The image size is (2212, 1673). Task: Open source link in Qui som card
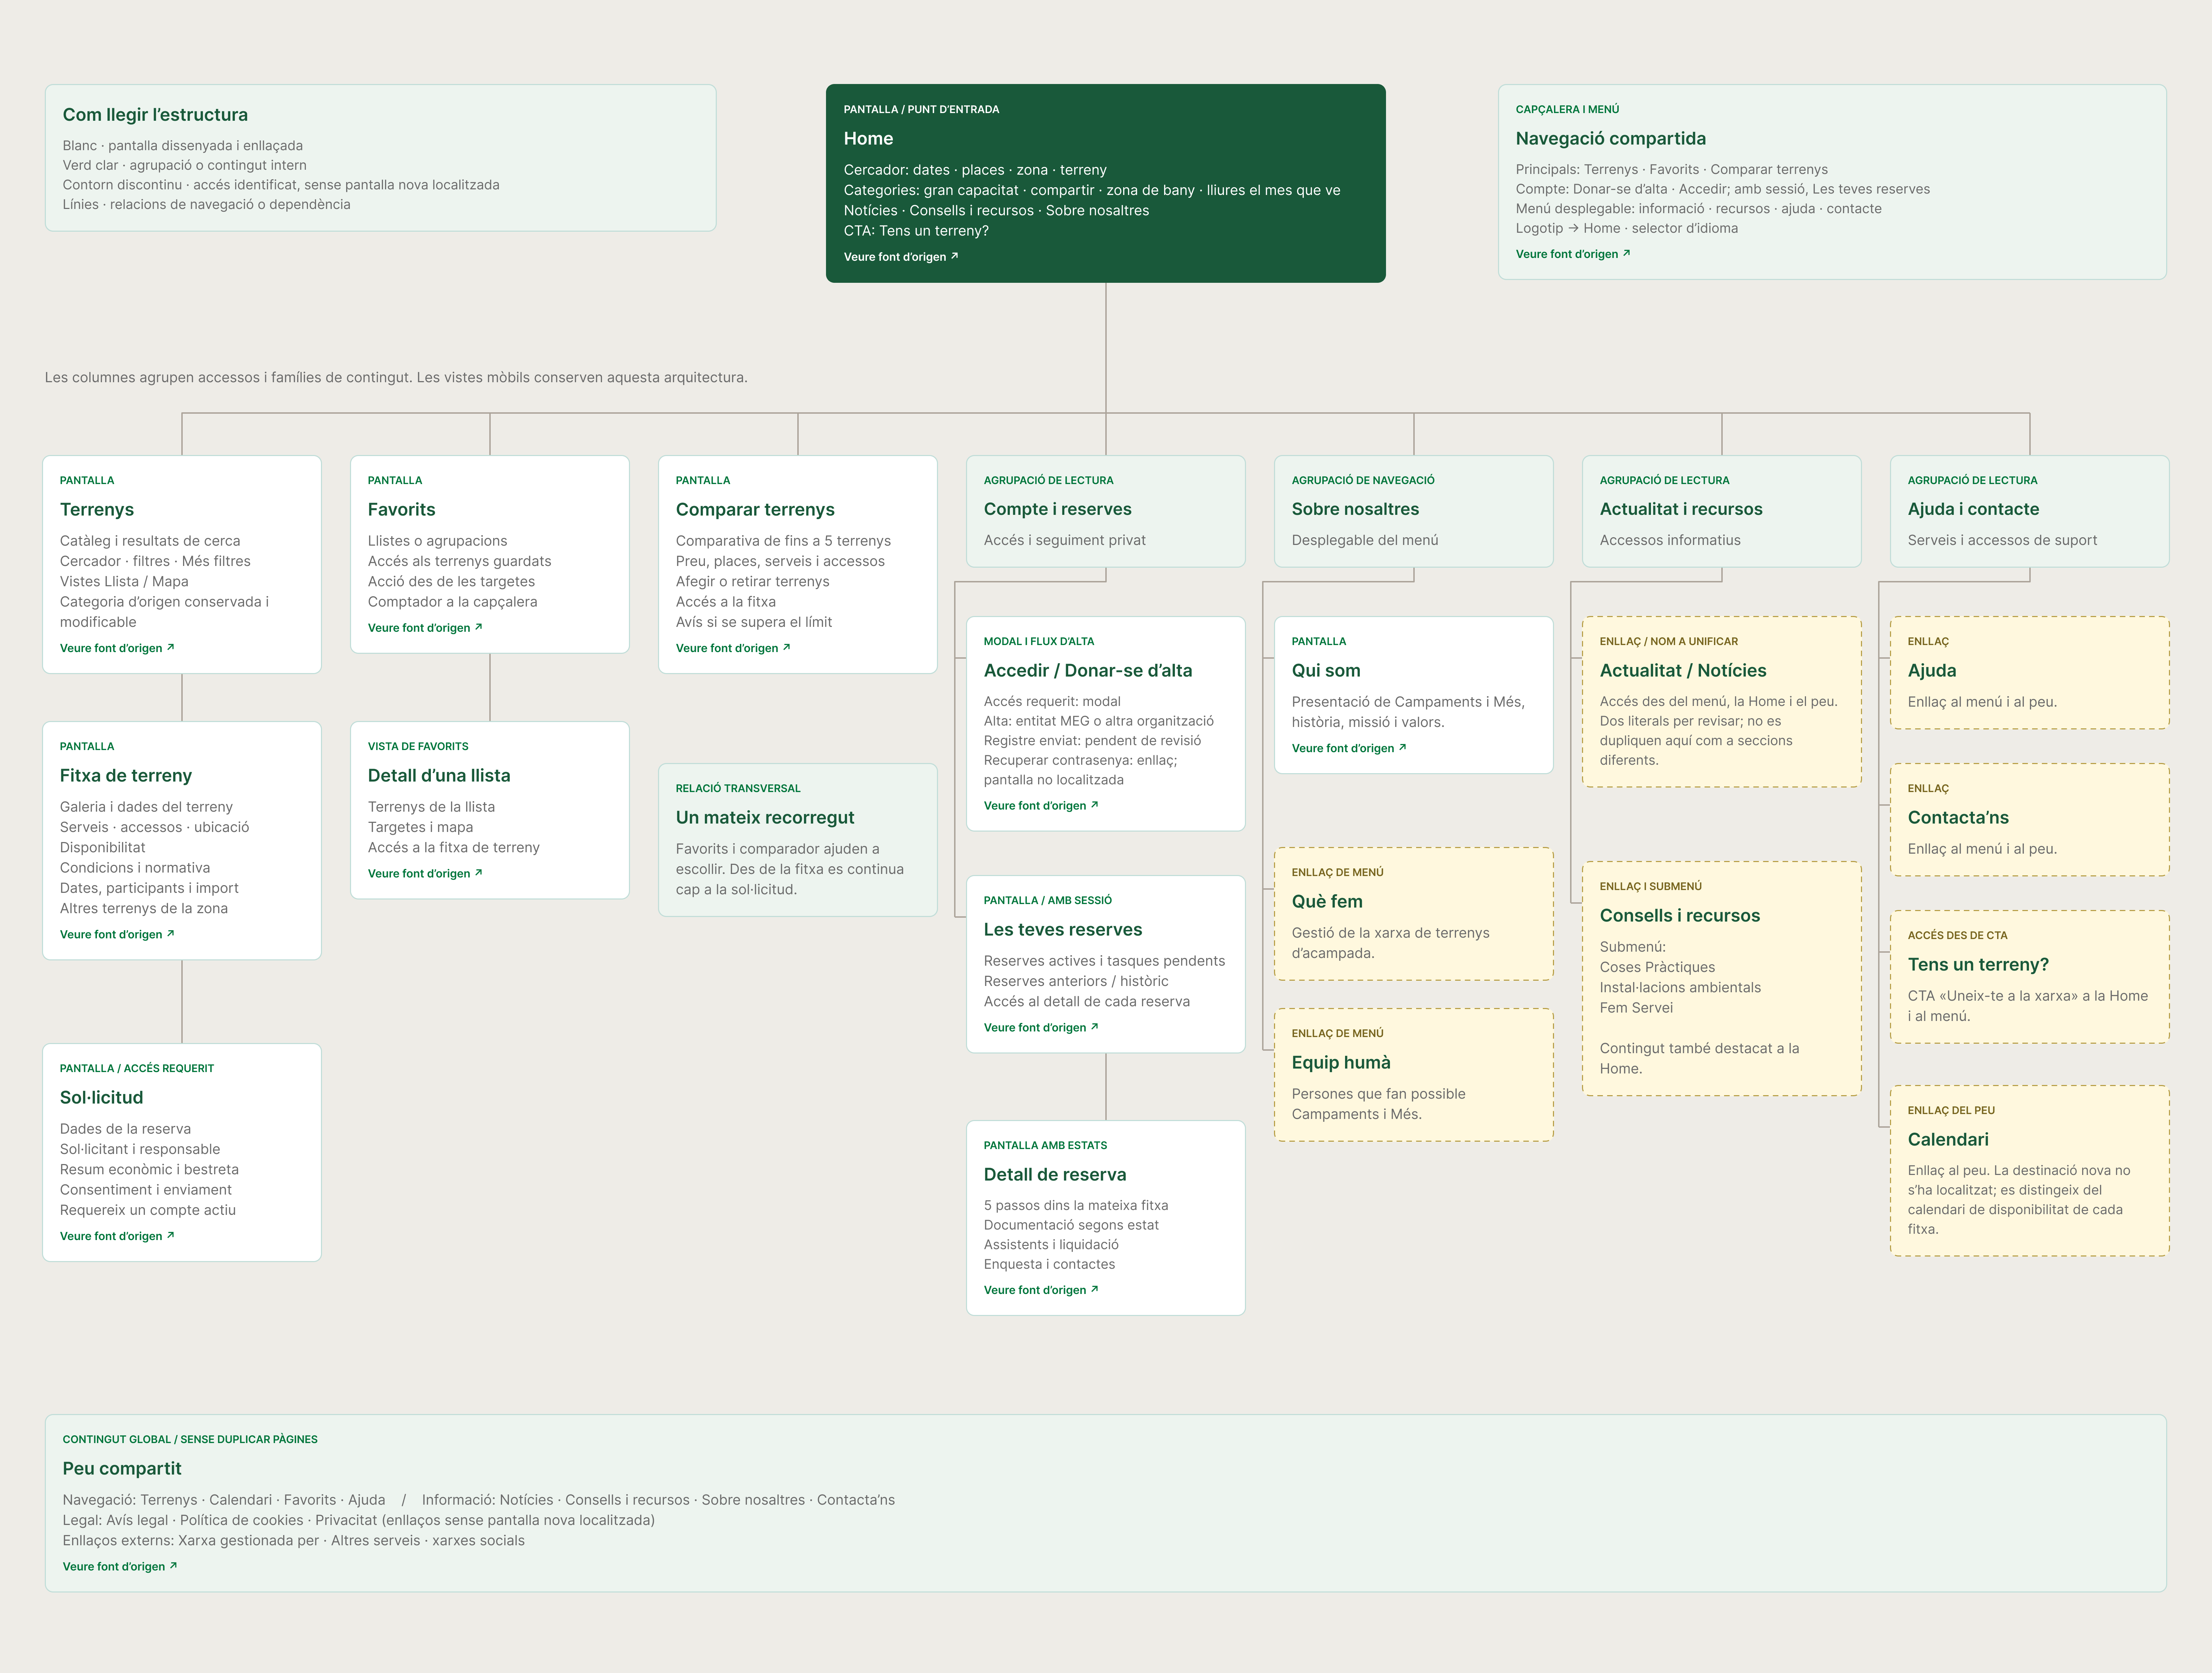pos(1349,748)
